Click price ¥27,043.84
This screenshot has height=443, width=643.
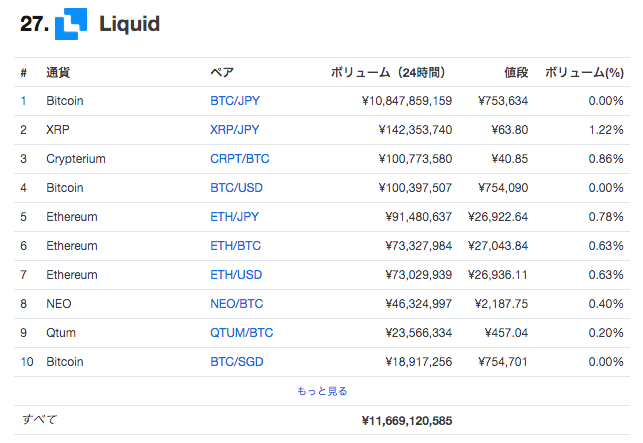click(x=498, y=246)
